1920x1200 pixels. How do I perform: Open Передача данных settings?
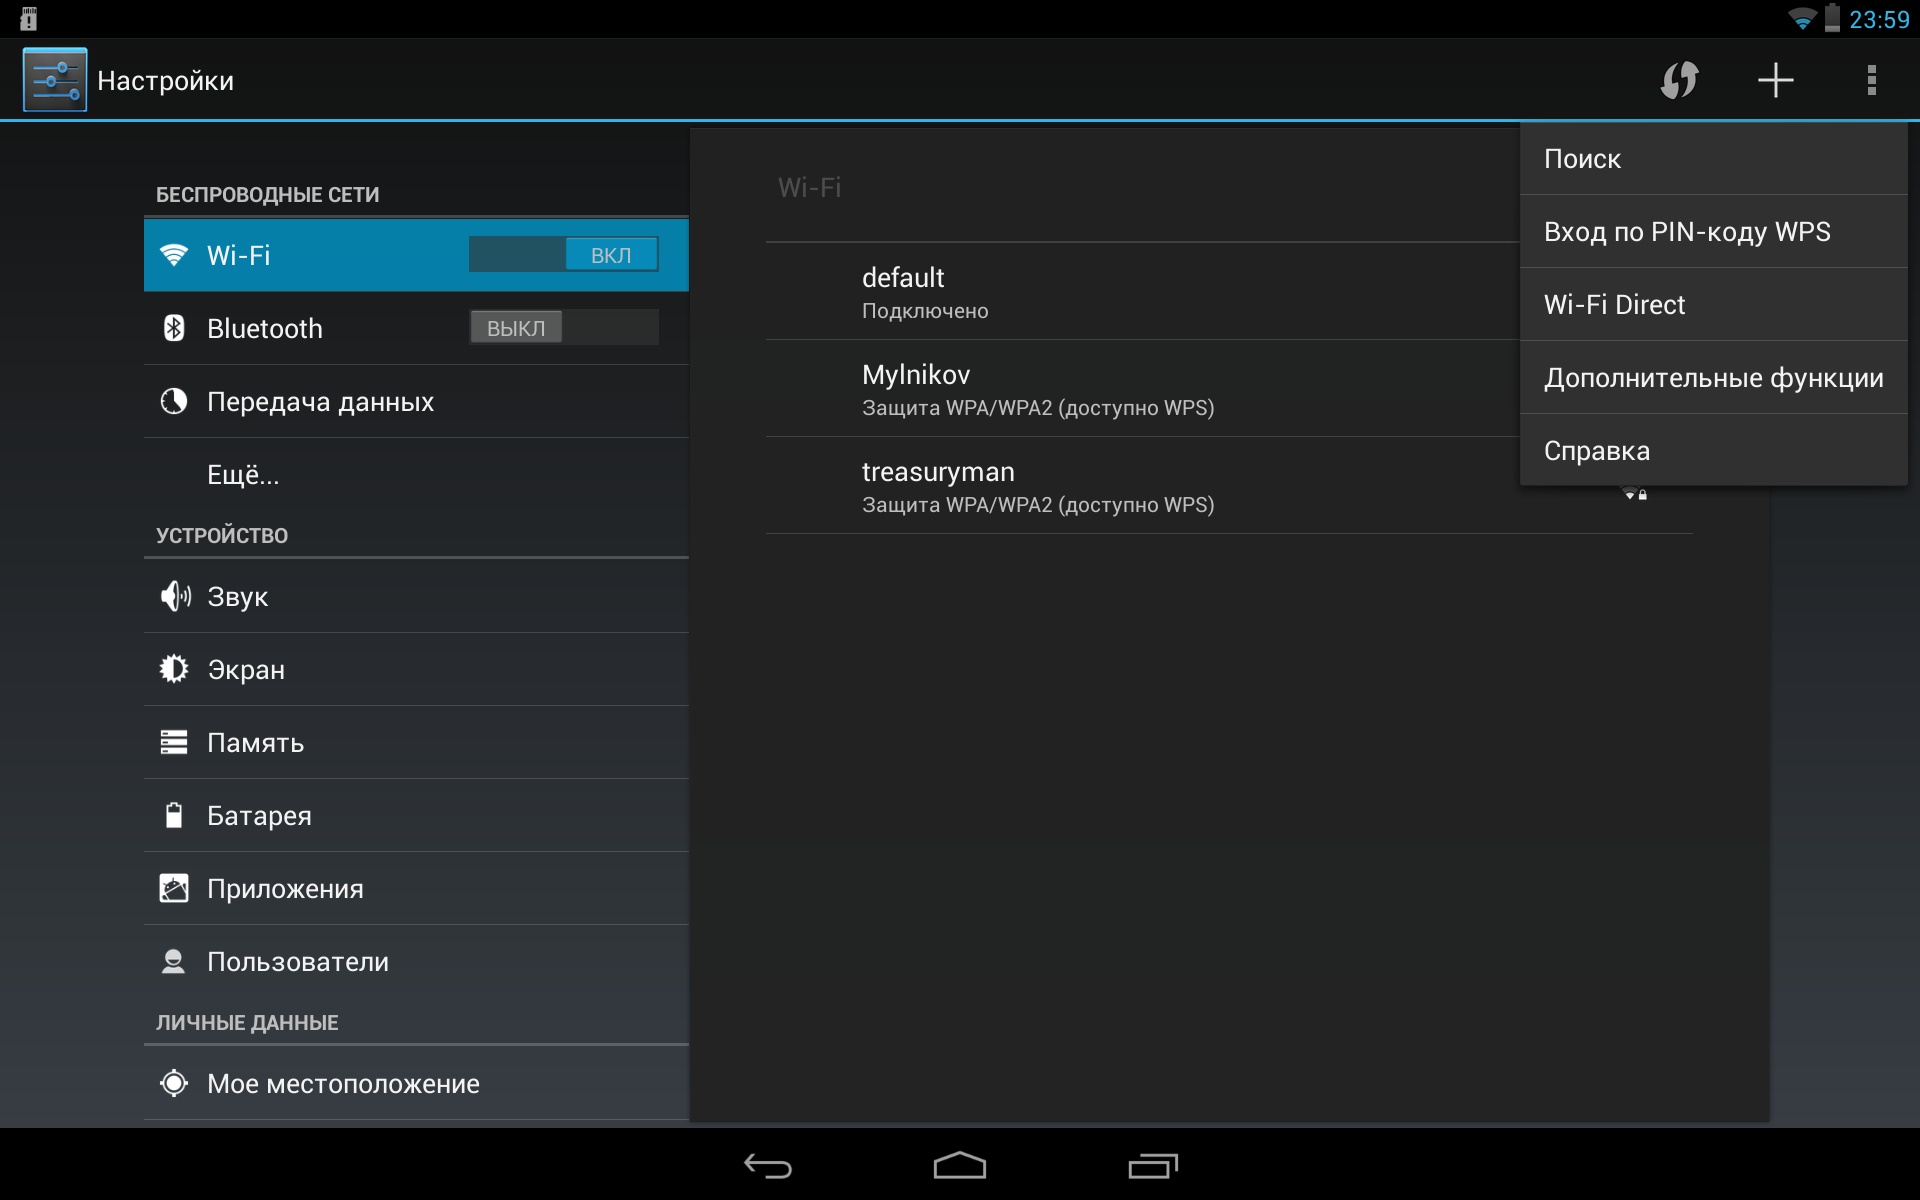click(x=320, y=402)
